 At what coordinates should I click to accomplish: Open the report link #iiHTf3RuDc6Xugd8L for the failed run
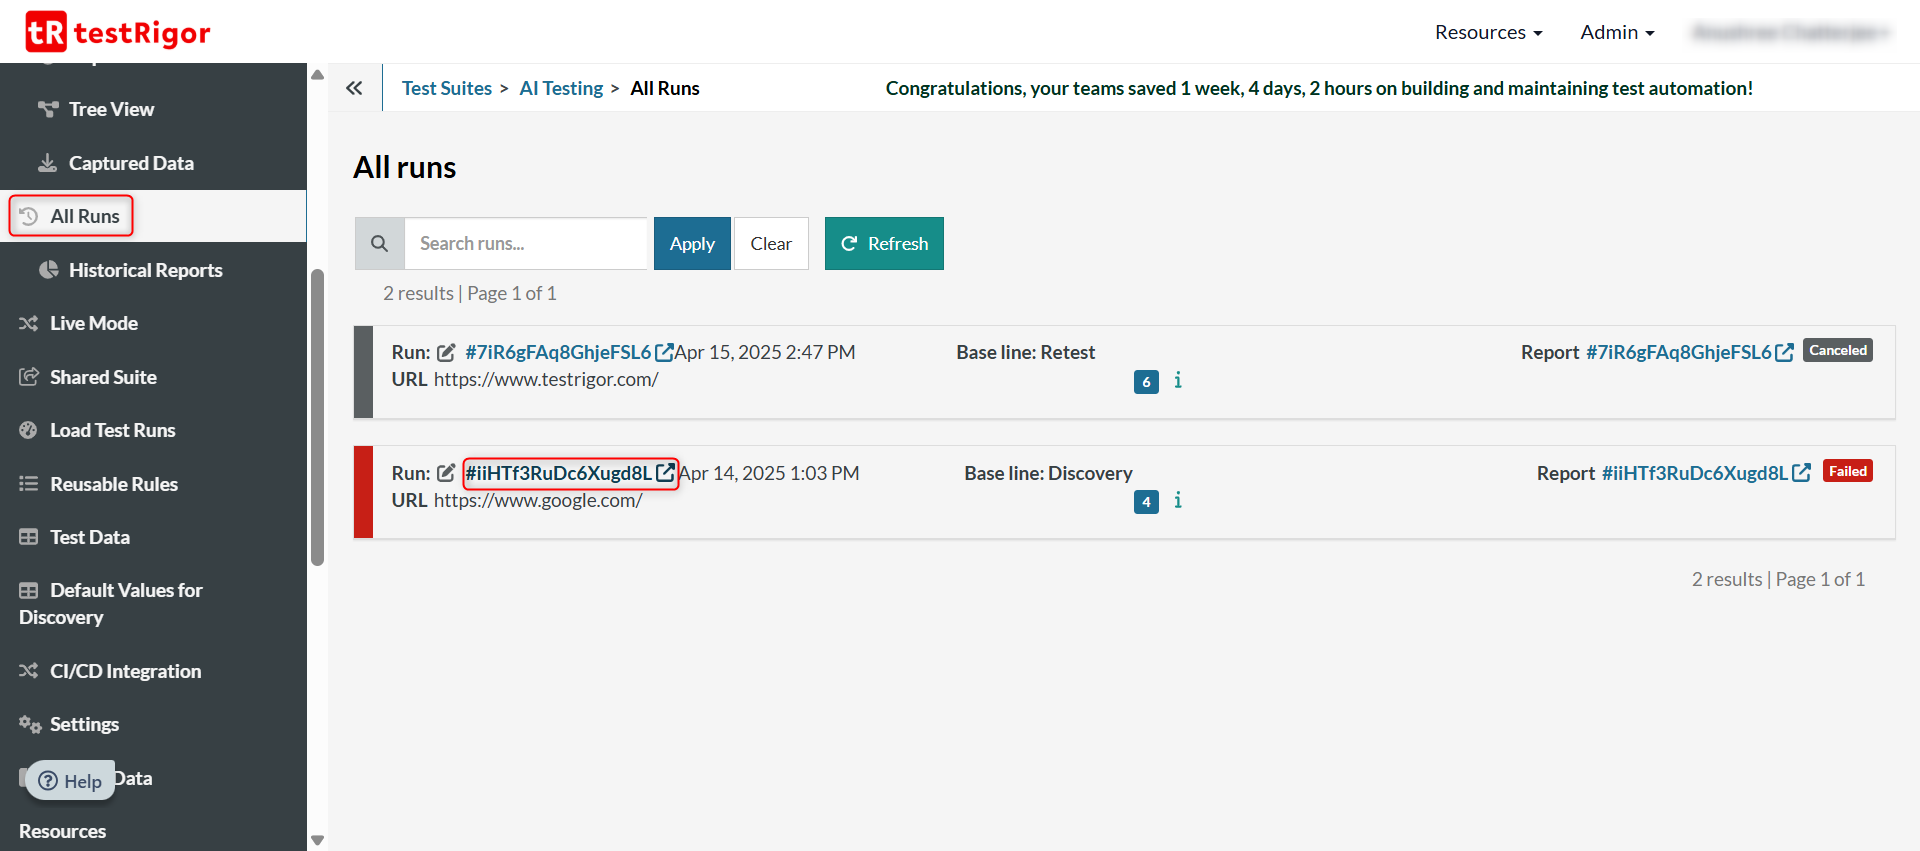[x=1695, y=473]
